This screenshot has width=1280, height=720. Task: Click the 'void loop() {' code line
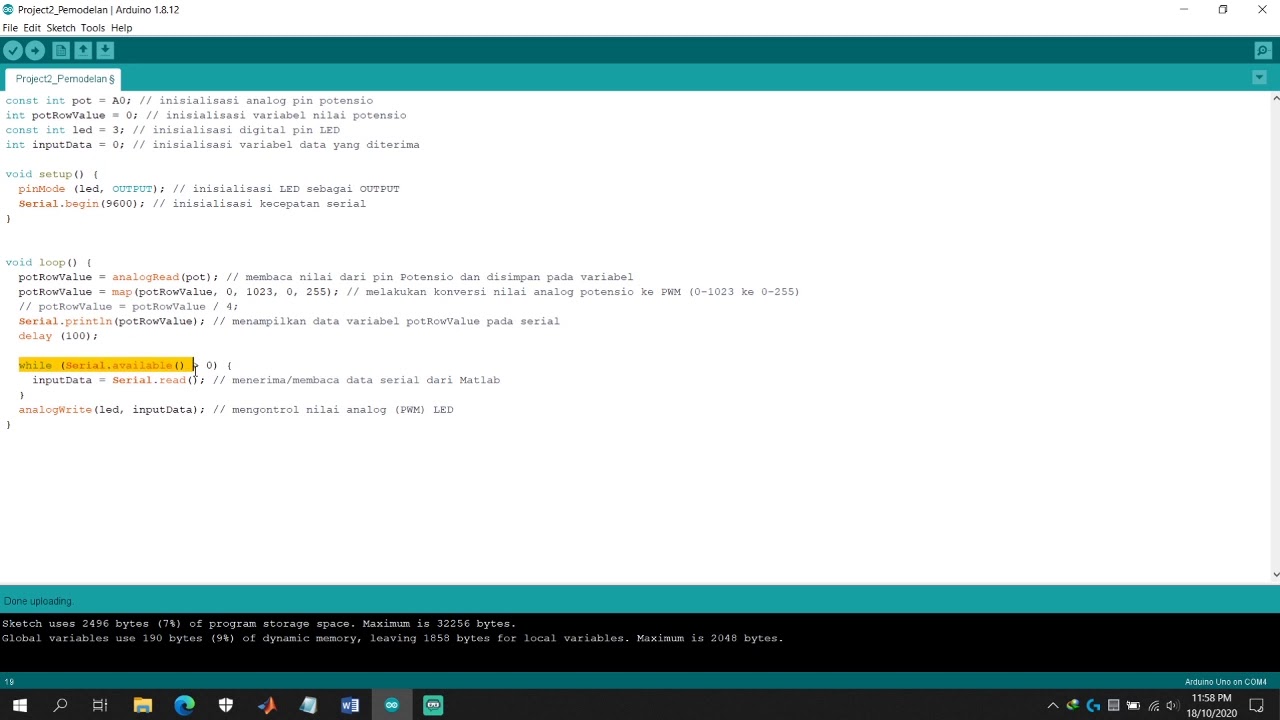click(x=48, y=262)
